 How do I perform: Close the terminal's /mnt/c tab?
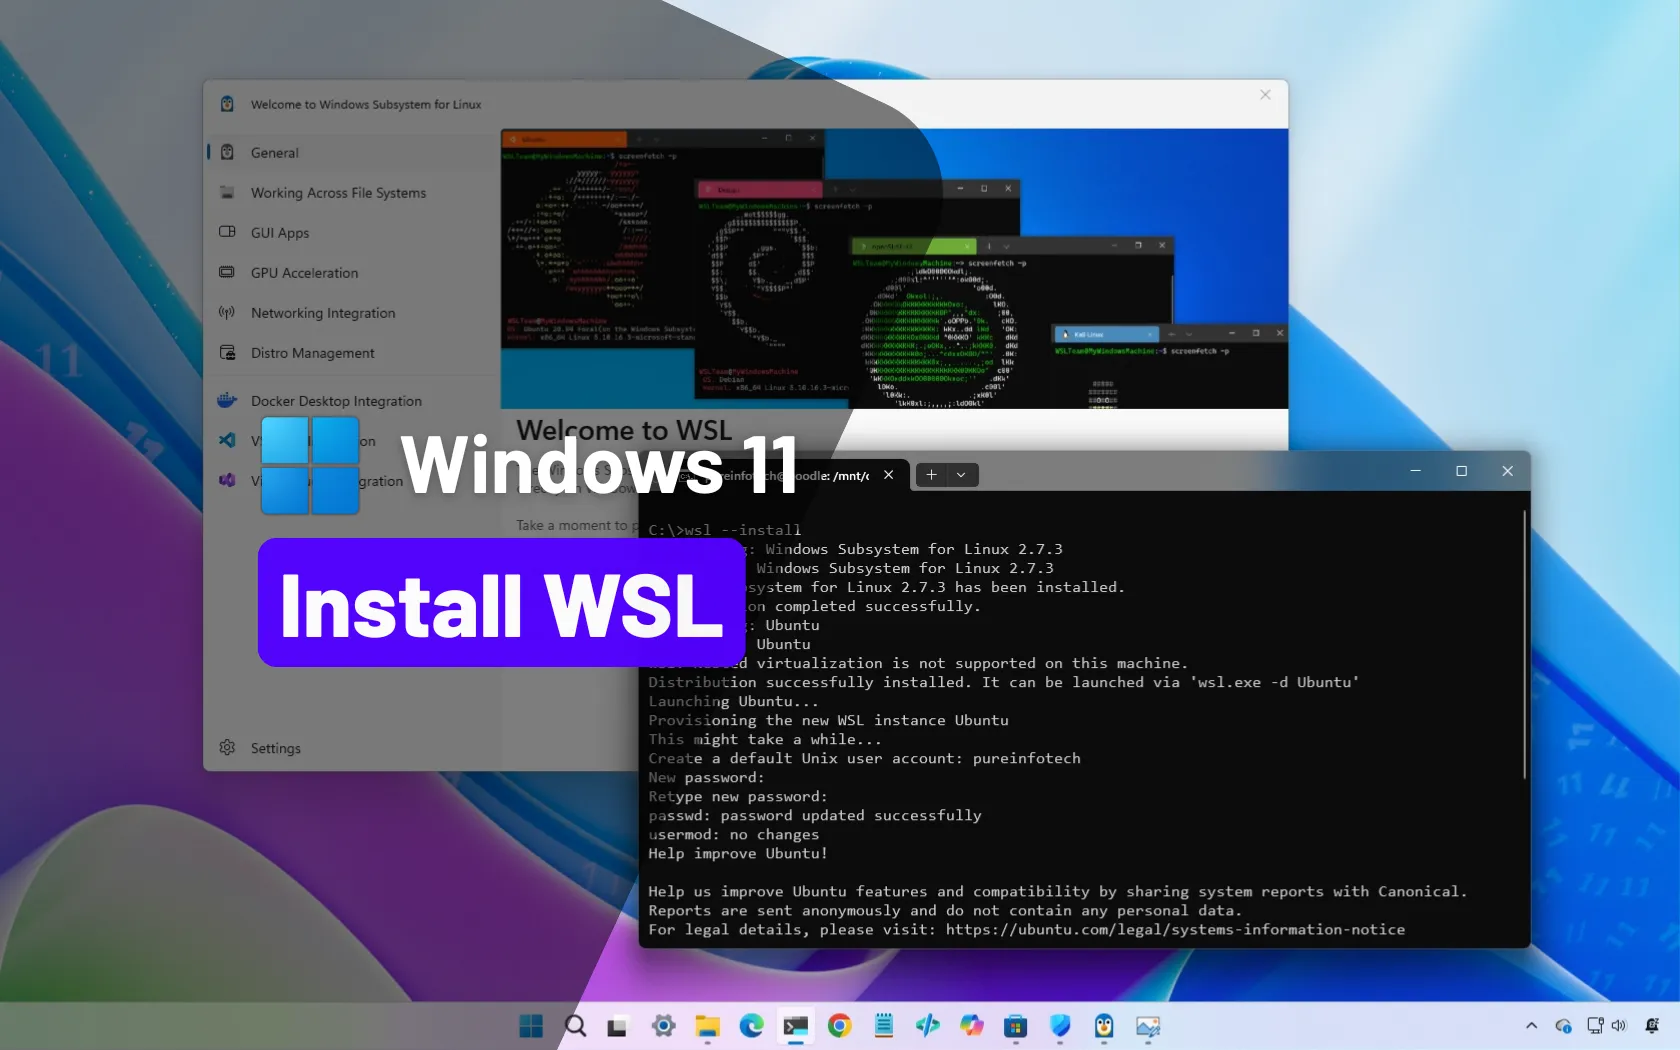point(888,475)
